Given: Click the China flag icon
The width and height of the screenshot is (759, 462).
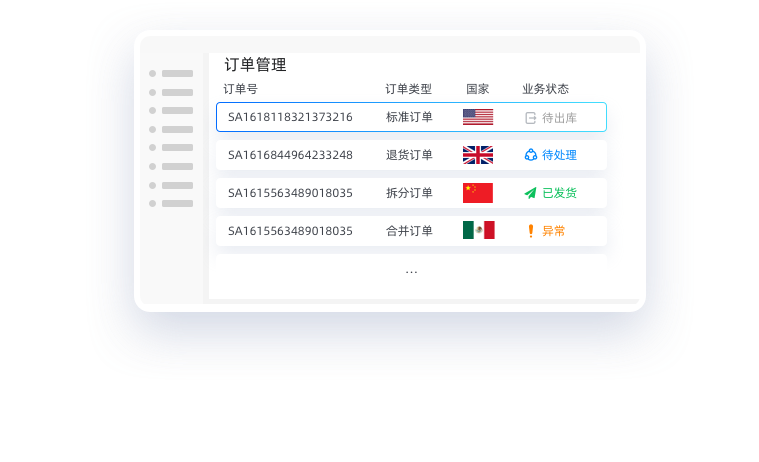Looking at the screenshot, I should tap(478, 193).
